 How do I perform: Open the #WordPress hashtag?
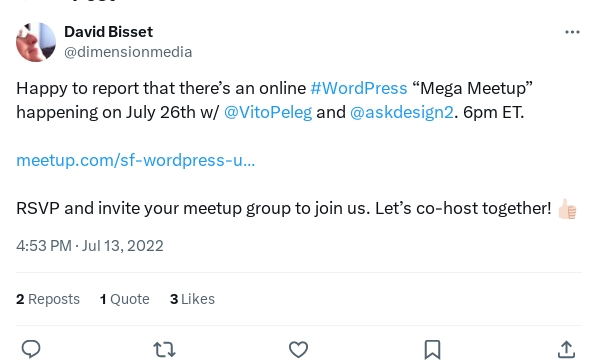[x=359, y=88]
